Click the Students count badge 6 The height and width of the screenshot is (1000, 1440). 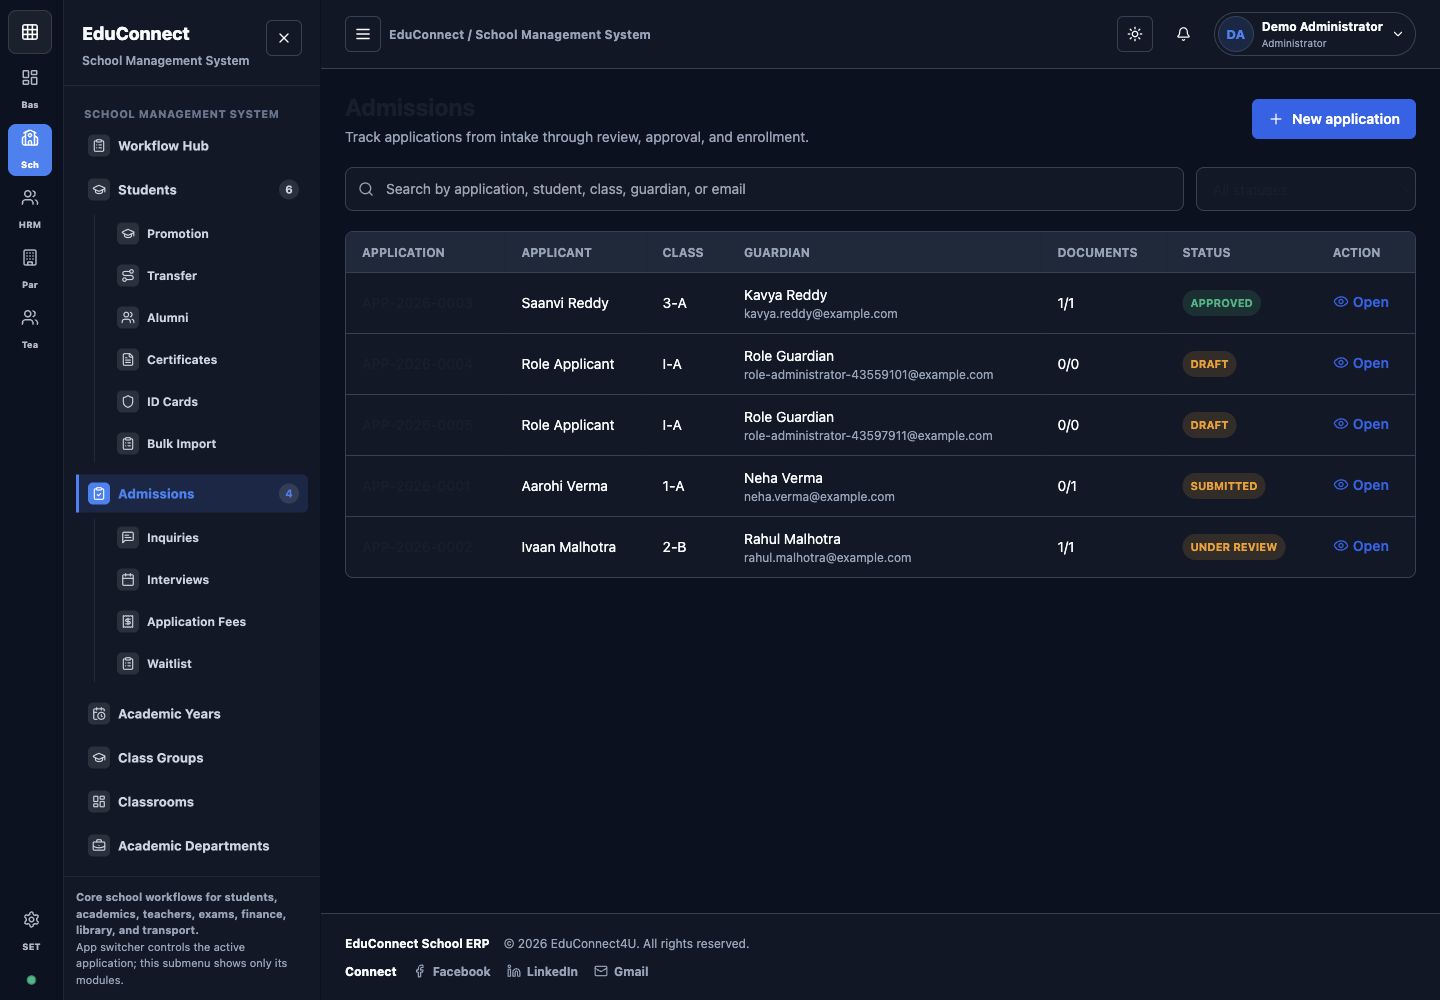point(289,190)
